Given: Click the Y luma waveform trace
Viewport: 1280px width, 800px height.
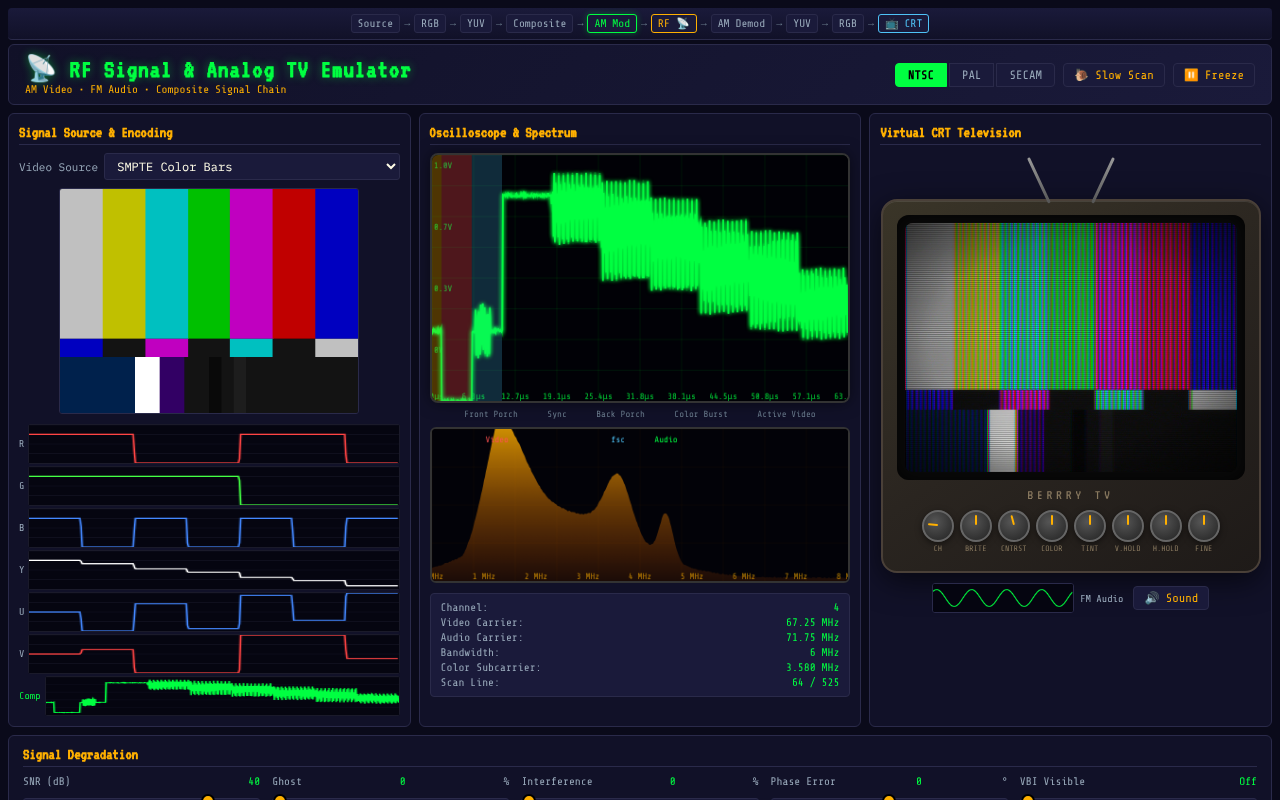Looking at the screenshot, I should coord(214,570).
